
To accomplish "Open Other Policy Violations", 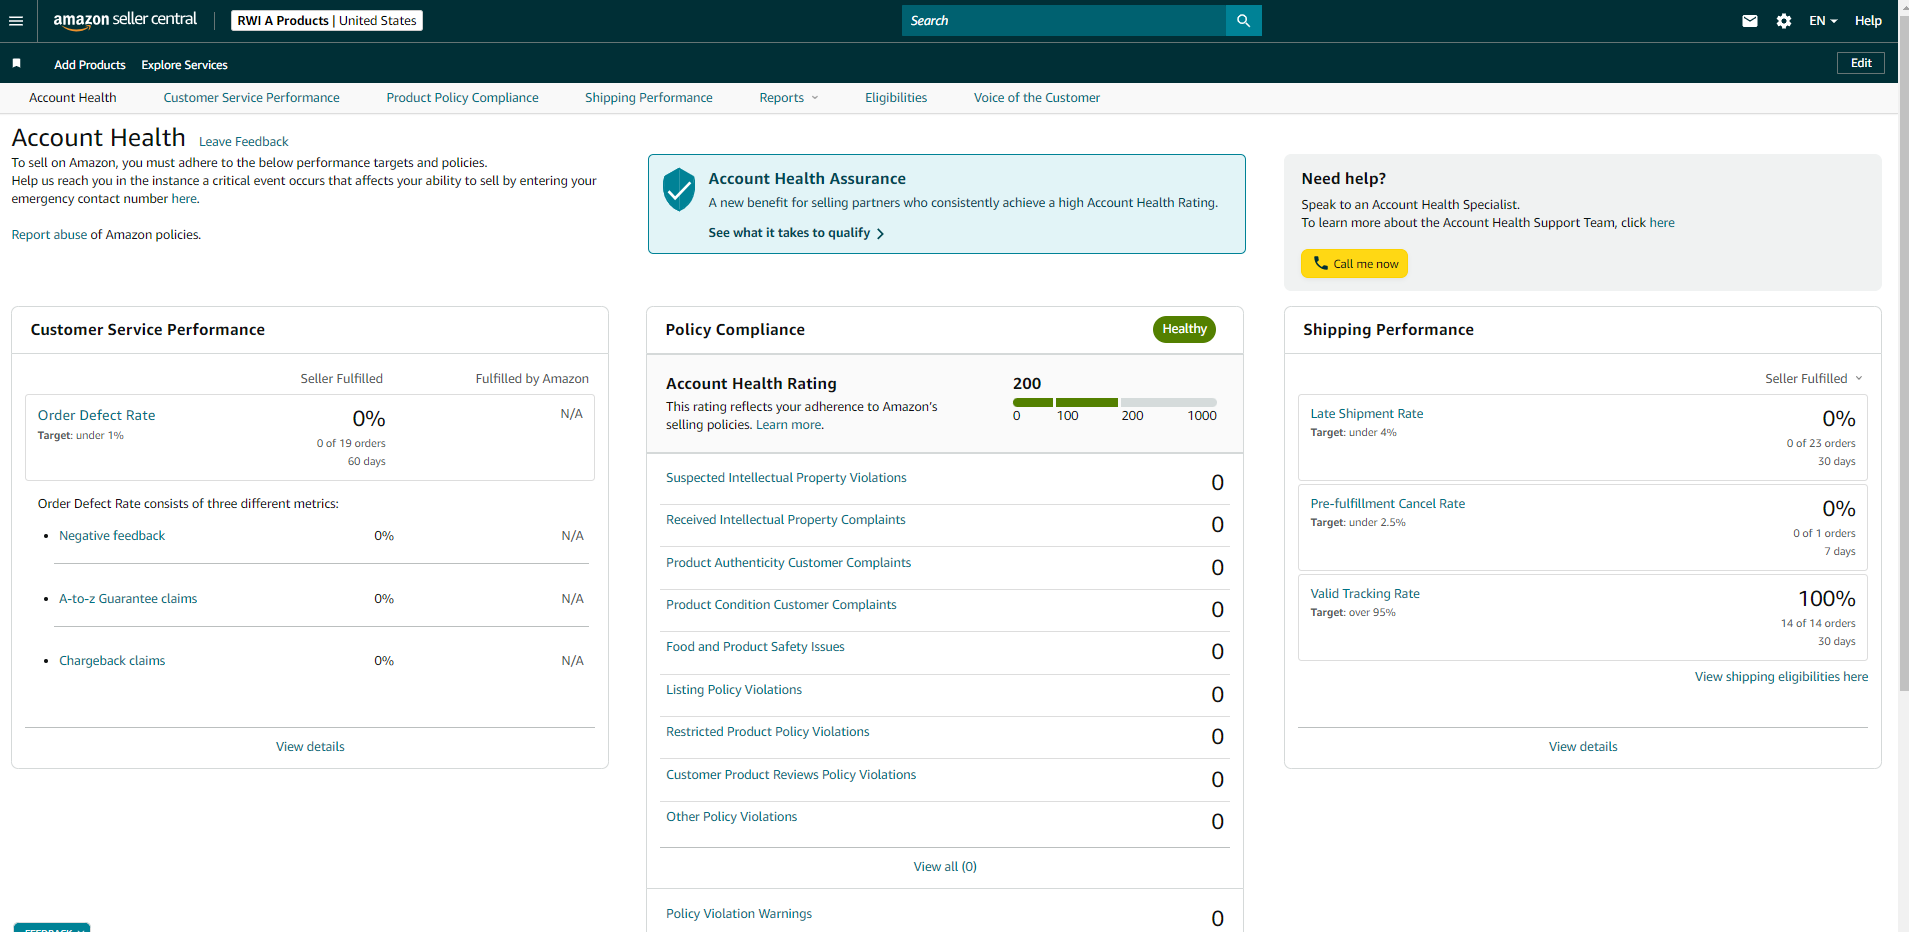I will coord(732,817).
